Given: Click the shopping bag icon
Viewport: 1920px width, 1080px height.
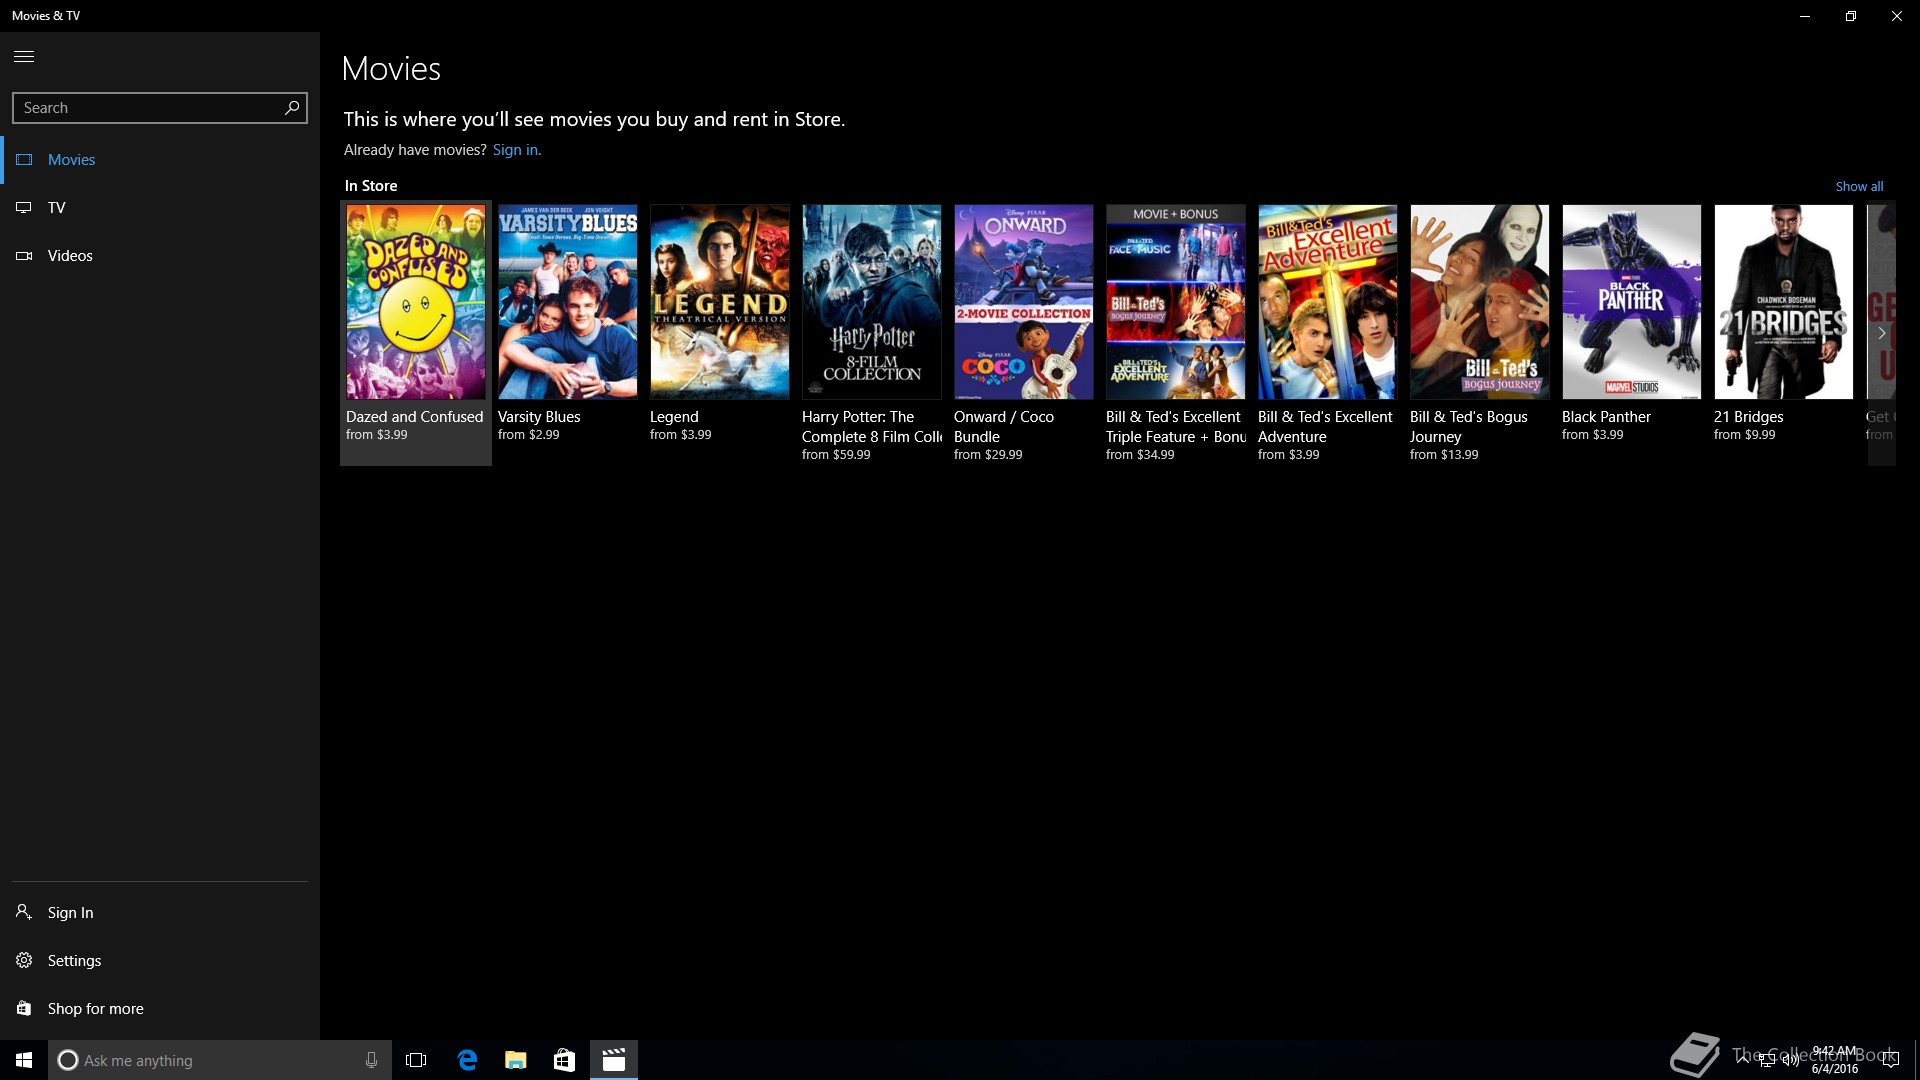Looking at the screenshot, I should pyautogui.click(x=24, y=1008).
